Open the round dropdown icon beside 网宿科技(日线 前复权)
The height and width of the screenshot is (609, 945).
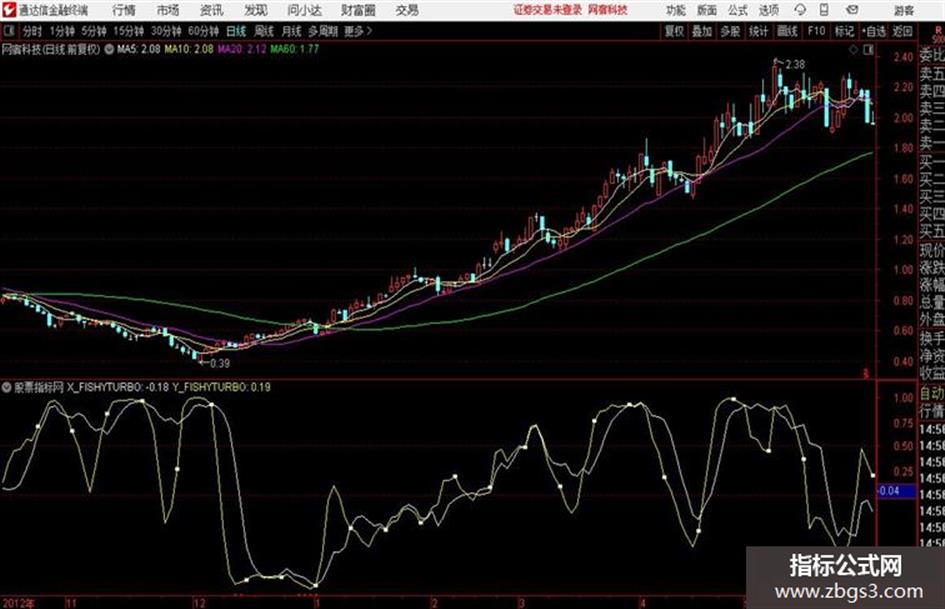(x=109, y=49)
